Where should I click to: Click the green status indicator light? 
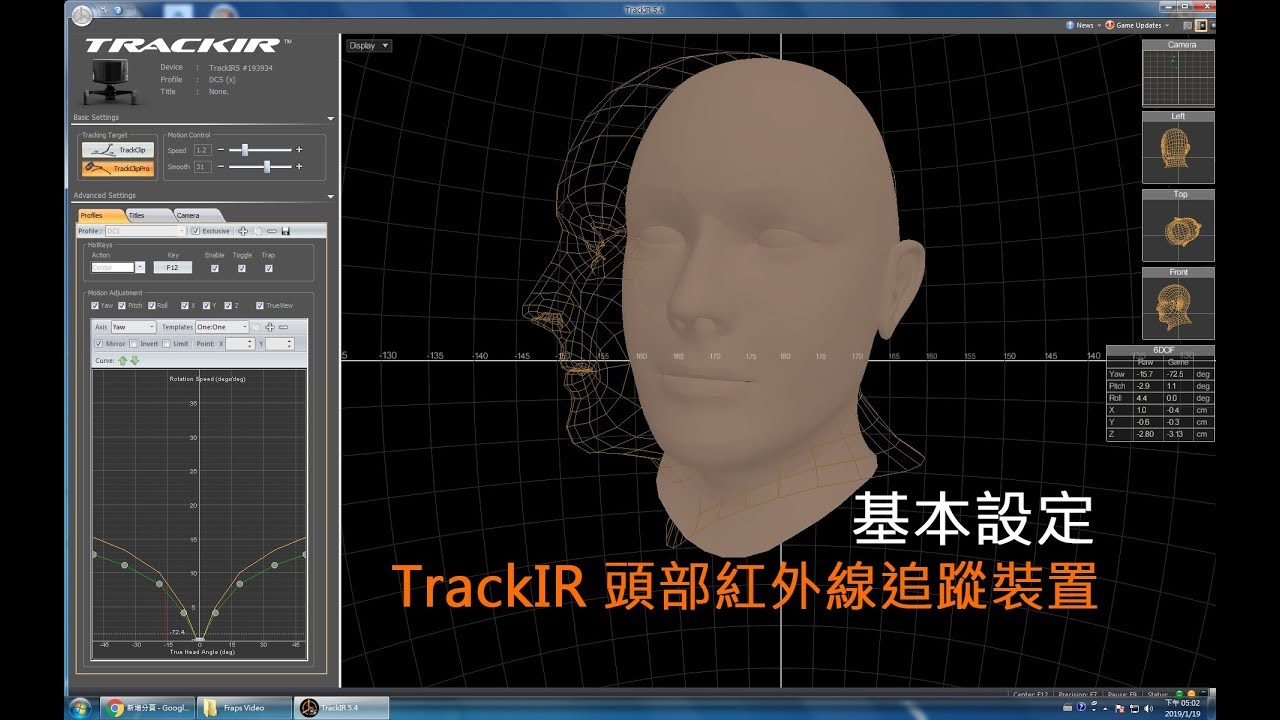(1180, 693)
